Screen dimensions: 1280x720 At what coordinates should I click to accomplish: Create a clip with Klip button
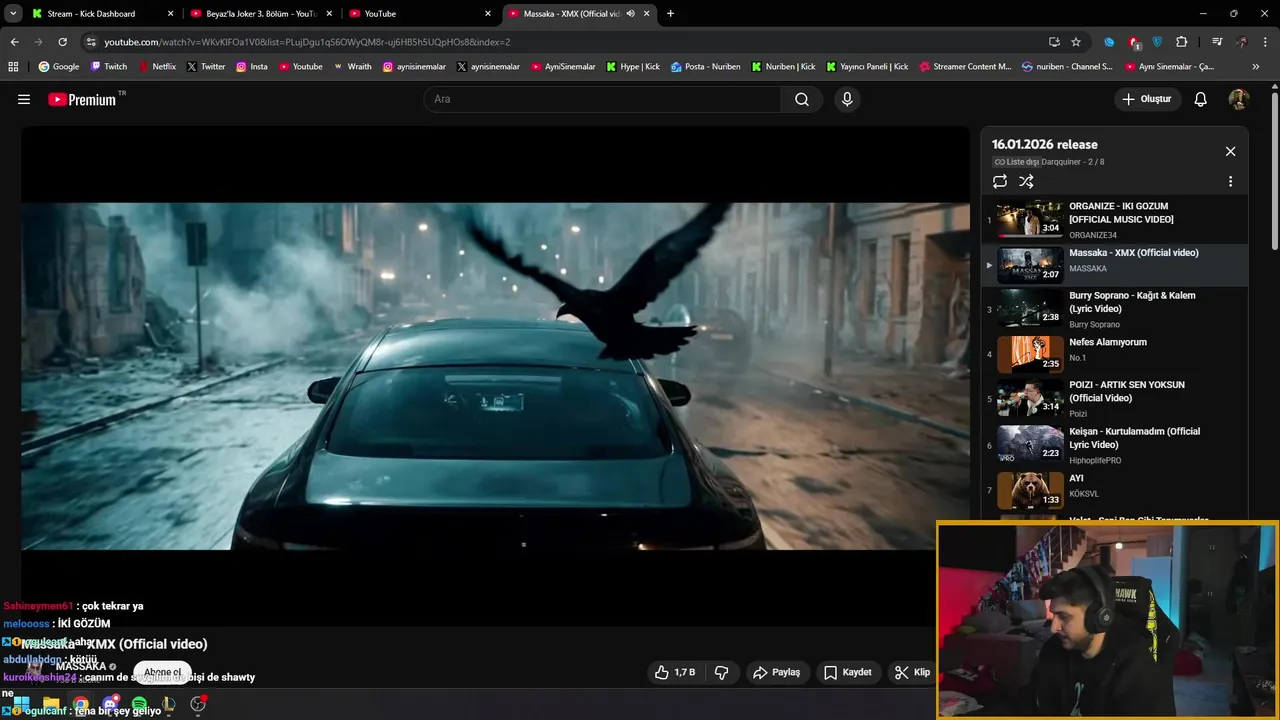(x=913, y=672)
